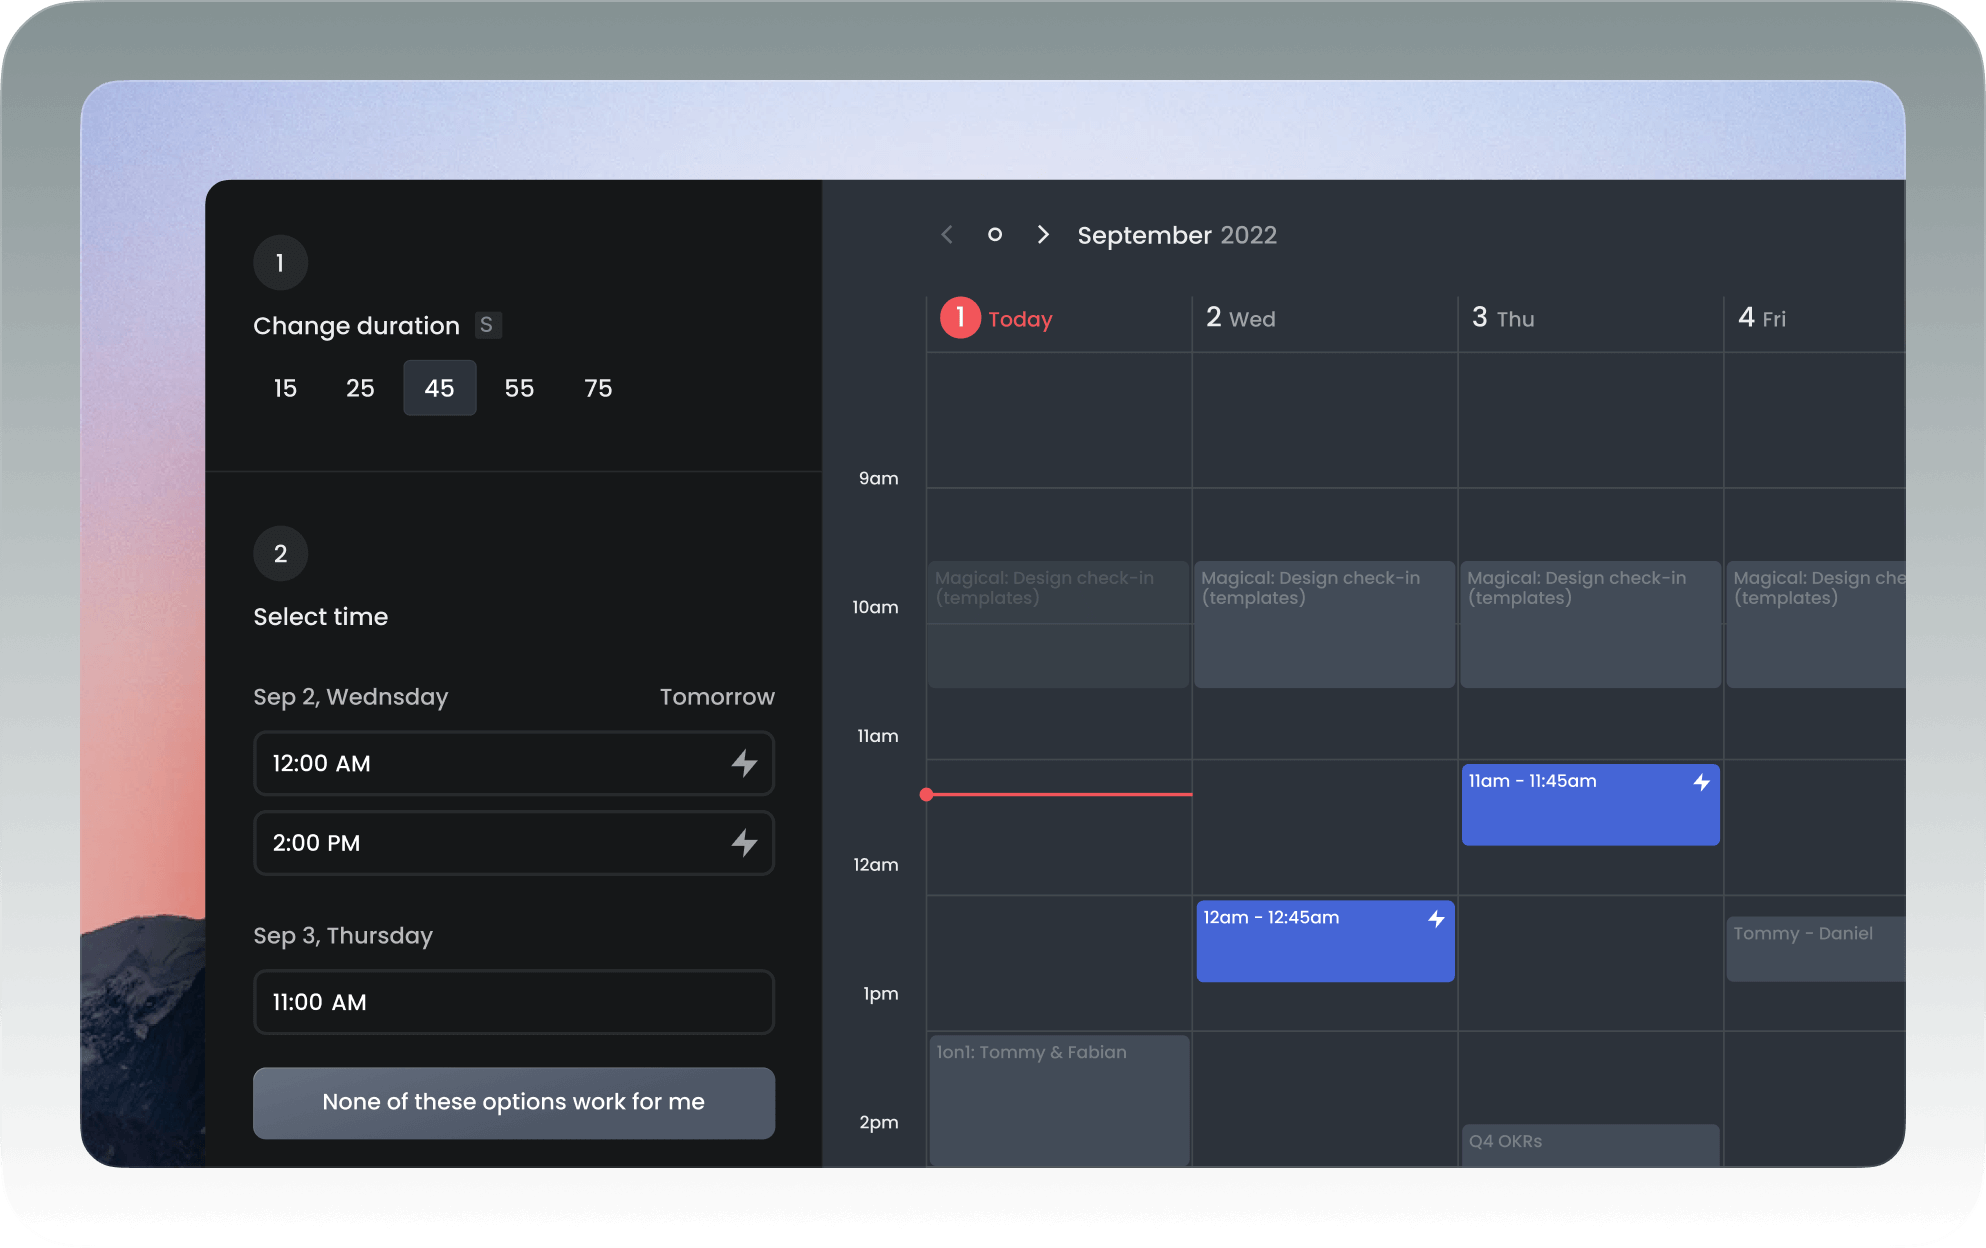Screen dimensions: 1986x1248
Task: Click the today dot icon beside the chevrons
Action: tap(995, 234)
